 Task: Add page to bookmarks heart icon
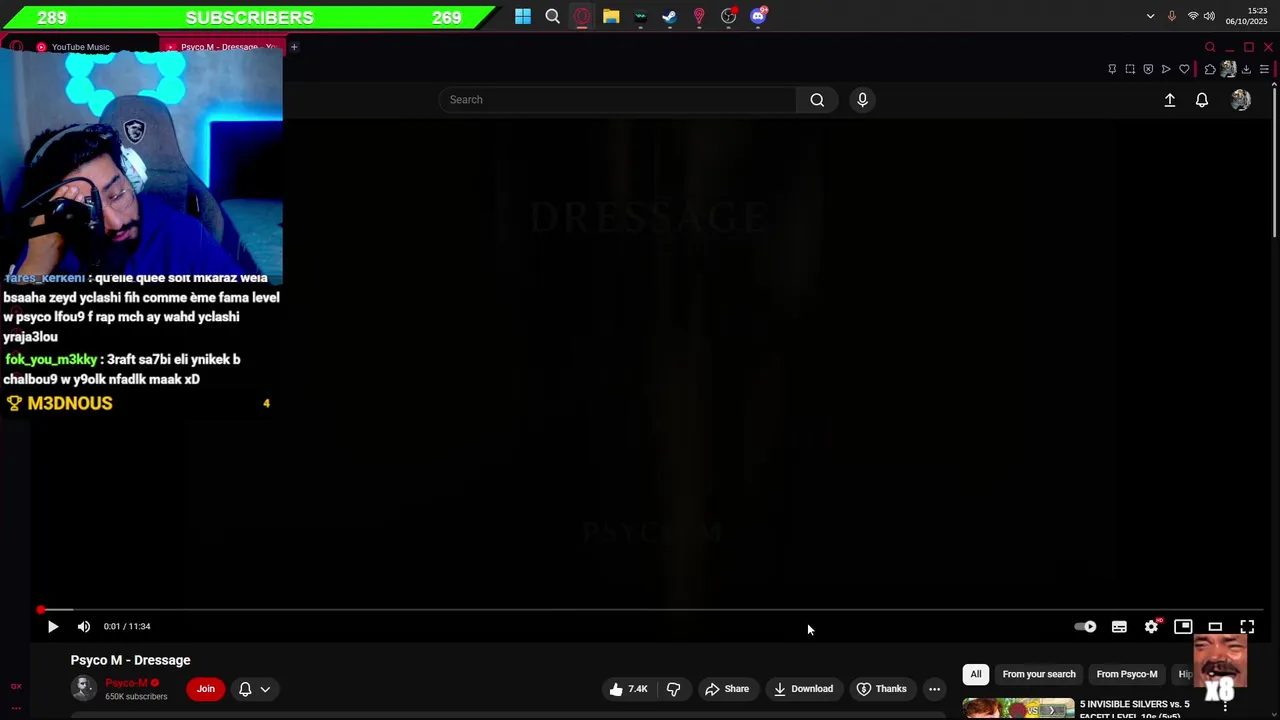(x=1184, y=69)
